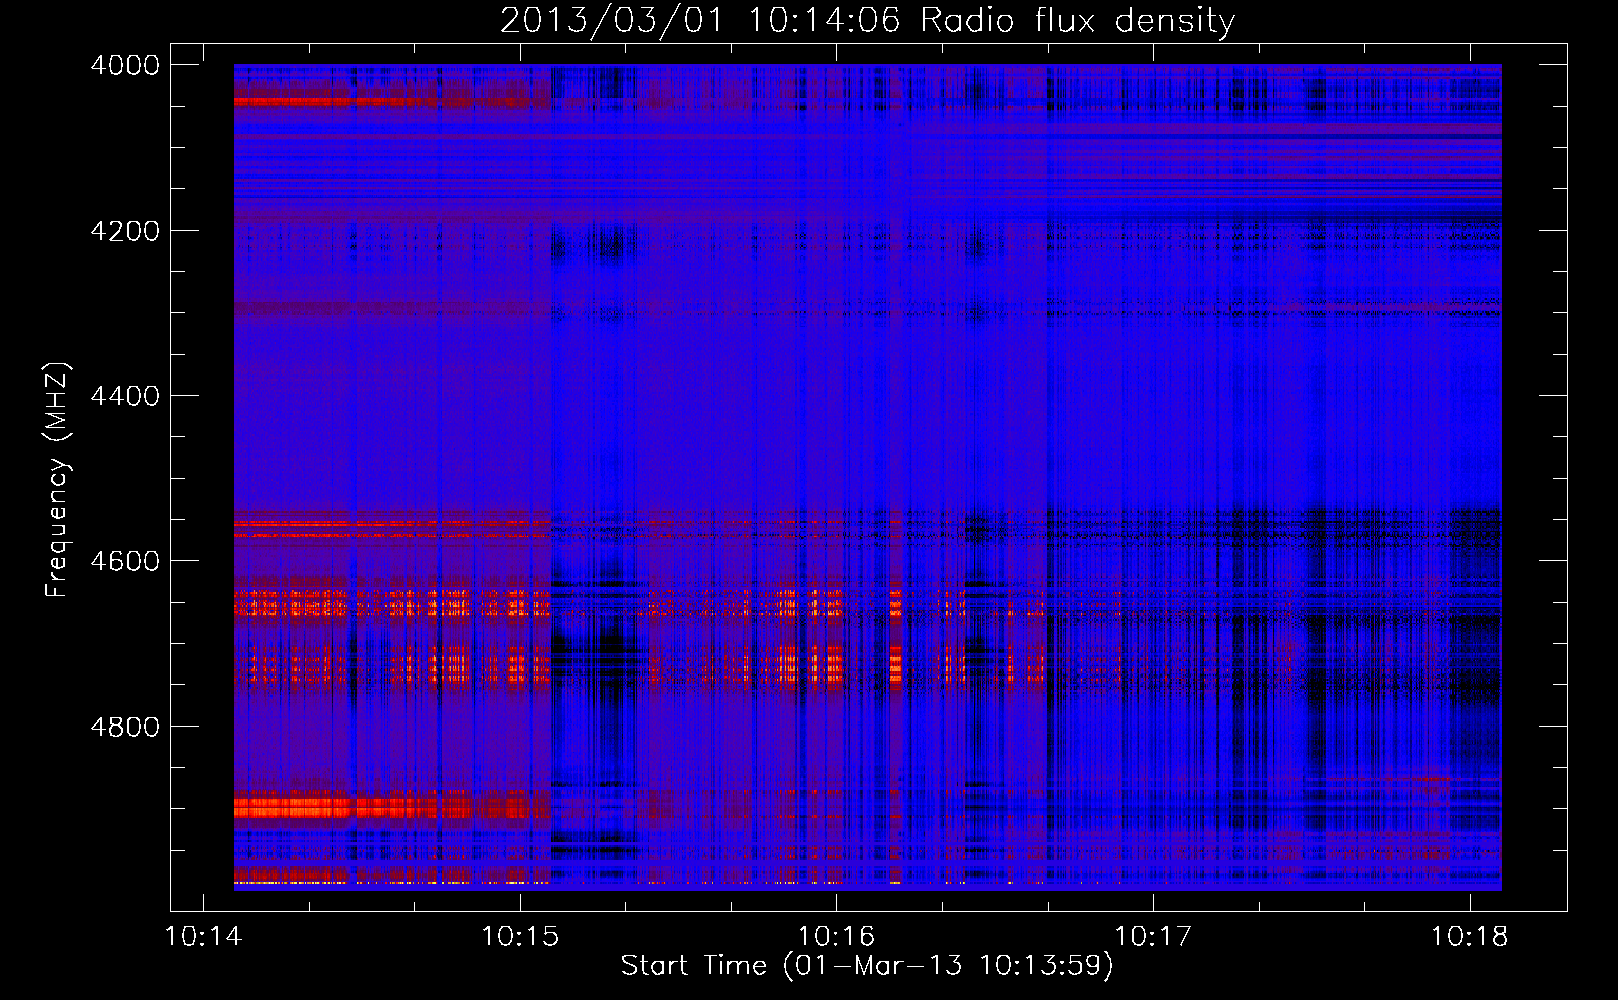Image resolution: width=1618 pixels, height=1000 pixels.
Task: Click the plot title "2013/03/01 10:14:06 Radio flux density"
Action: (868, 20)
